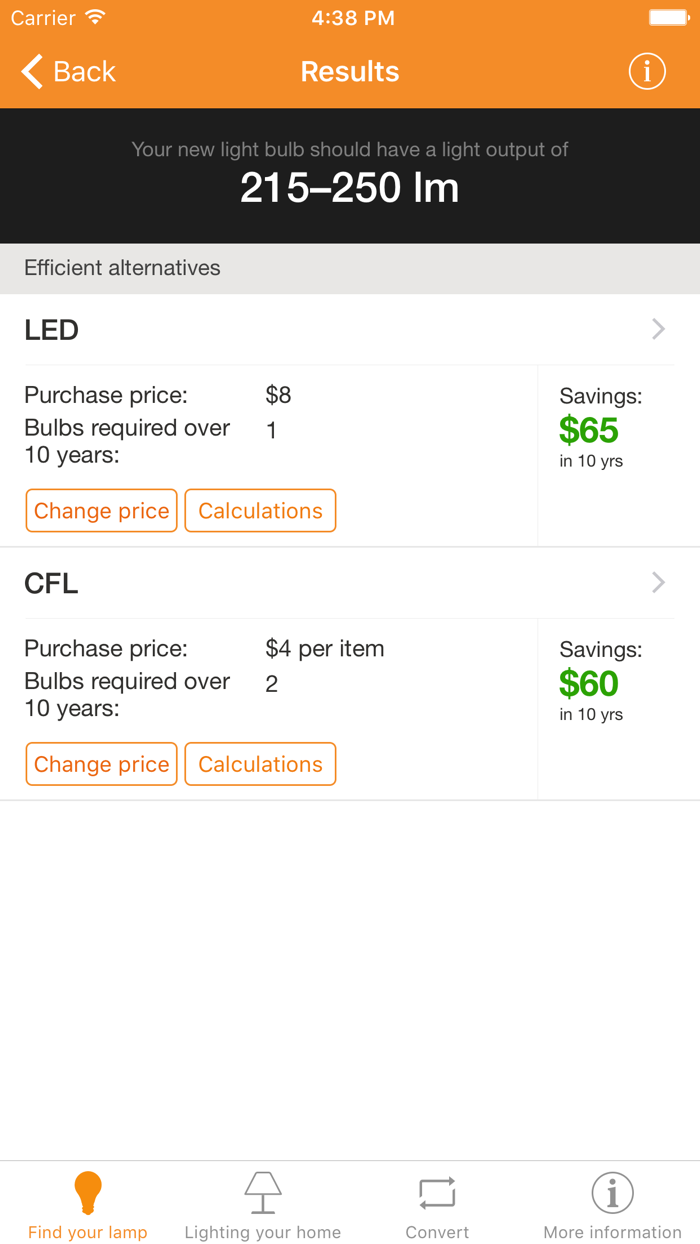This screenshot has height=1244, width=700.
Task: Open the info screen via top-right info icon
Action: 647,71
